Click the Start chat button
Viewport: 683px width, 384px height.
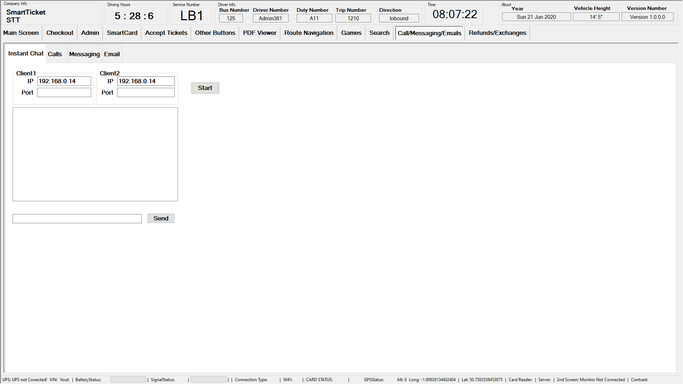pyautogui.click(x=205, y=88)
